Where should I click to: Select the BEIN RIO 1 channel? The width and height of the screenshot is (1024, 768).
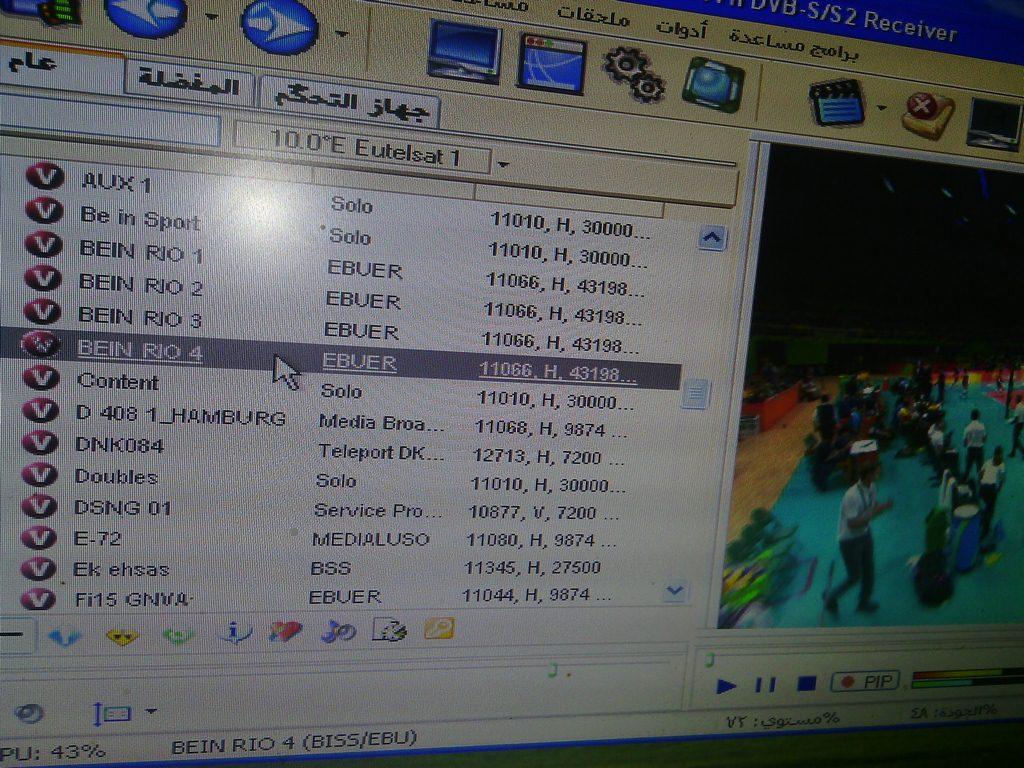(x=140, y=251)
